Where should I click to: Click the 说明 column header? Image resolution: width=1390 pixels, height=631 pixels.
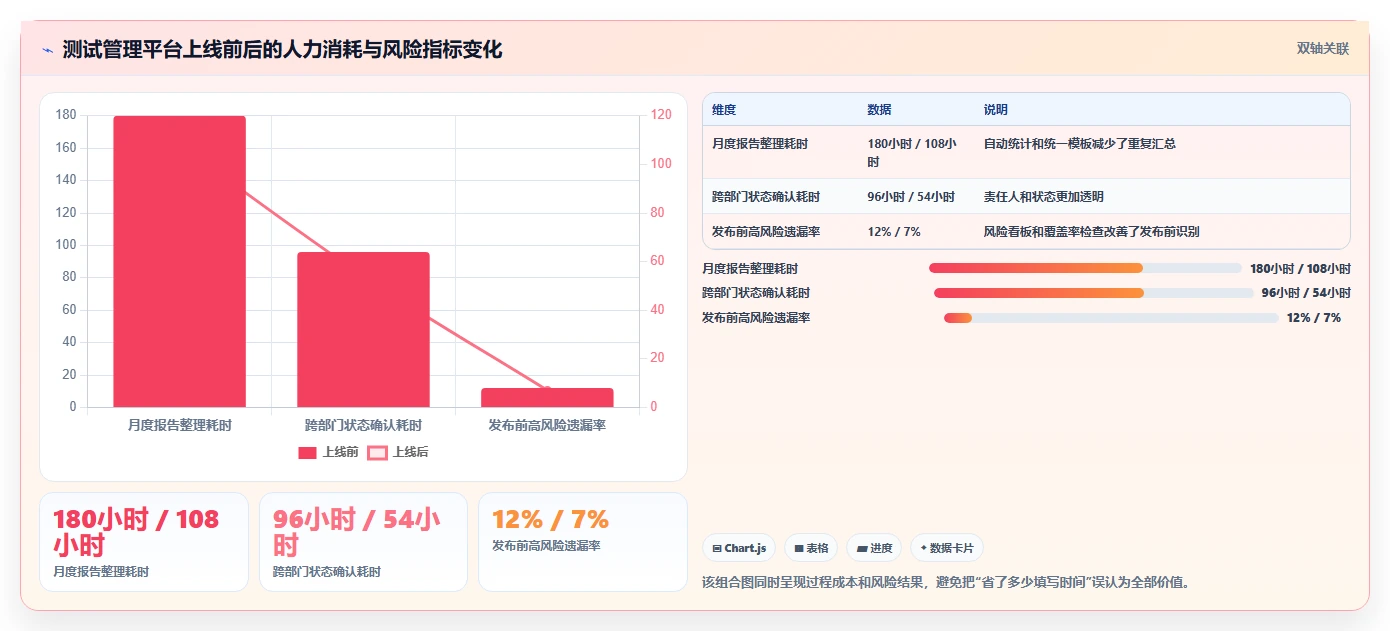coord(996,110)
